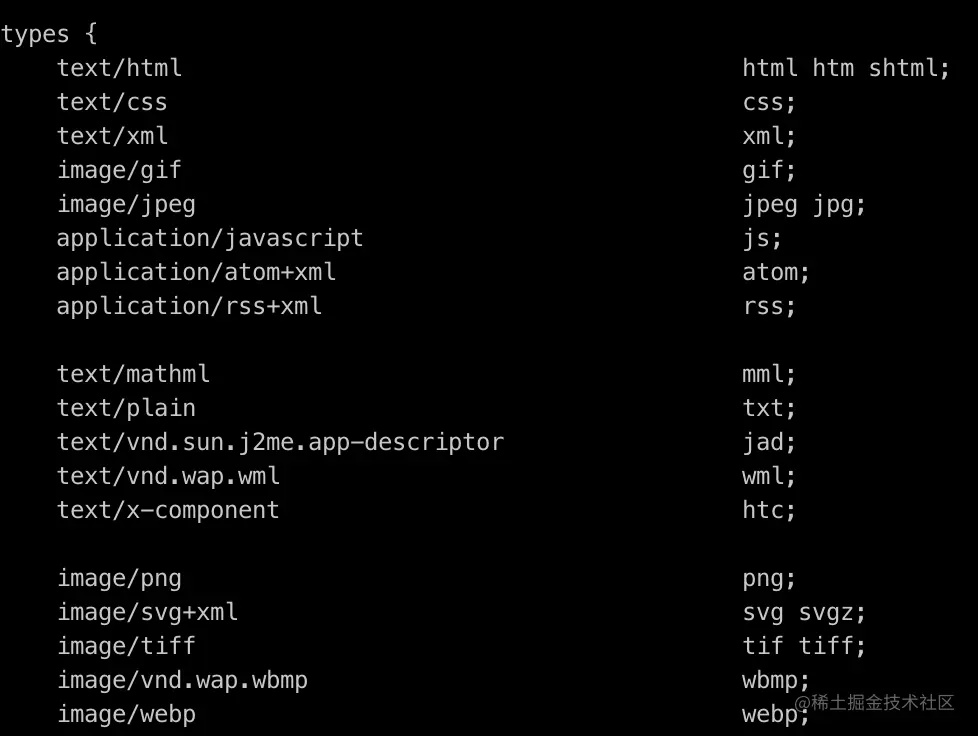This screenshot has width=978, height=736.
Task: Select the application/atom+xml line
Action: click(196, 272)
